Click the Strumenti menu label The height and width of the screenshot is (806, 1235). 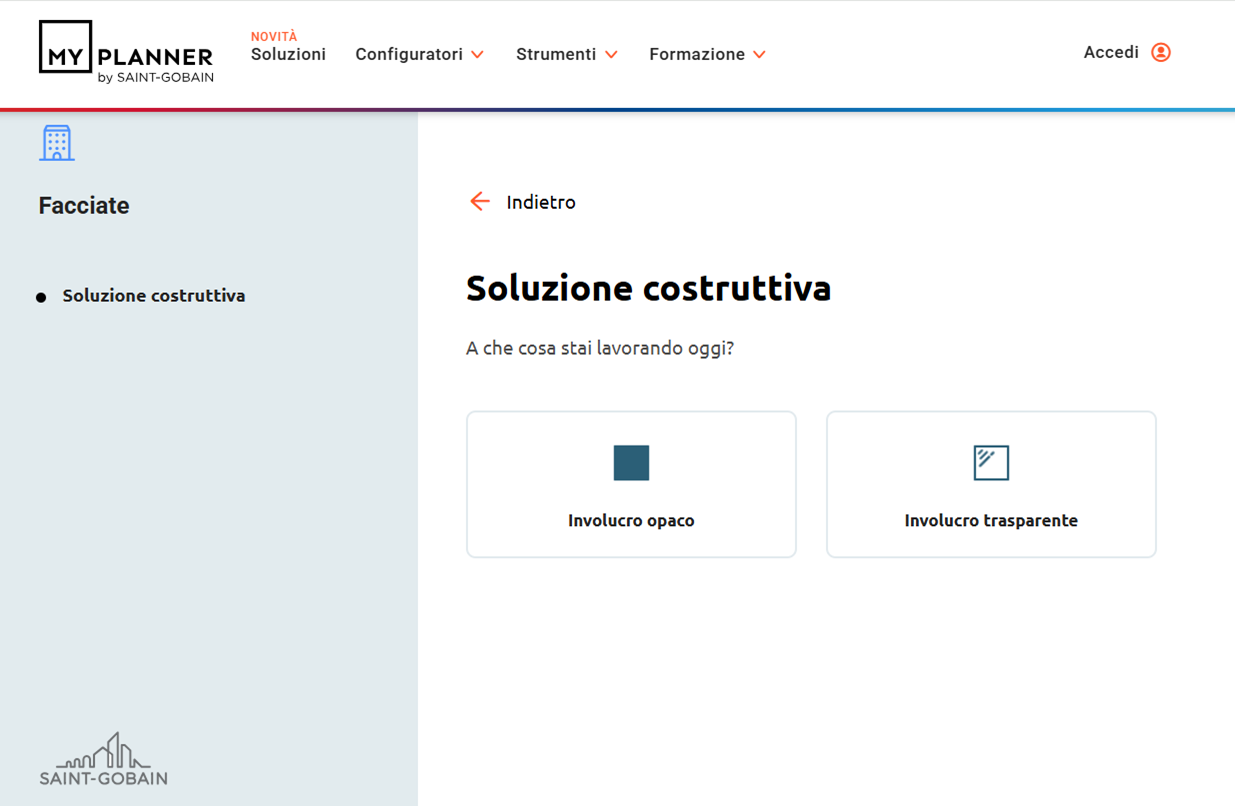pos(556,54)
